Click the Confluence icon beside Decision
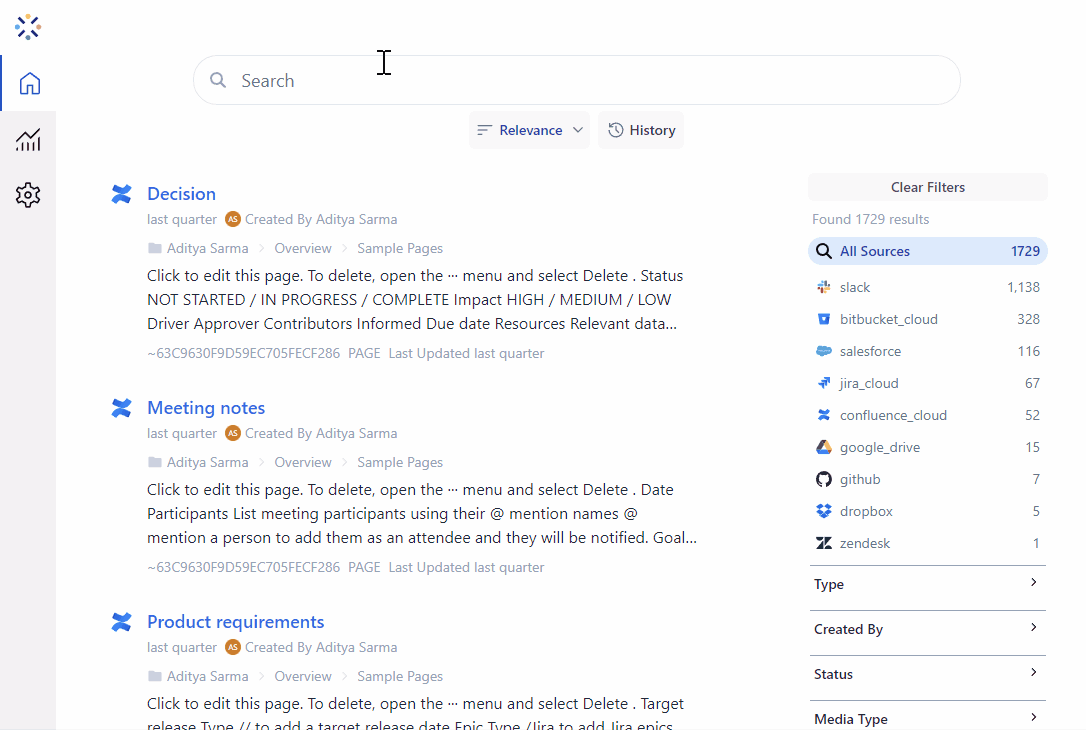This screenshot has width=1086, height=730. pyautogui.click(x=121, y=194)
